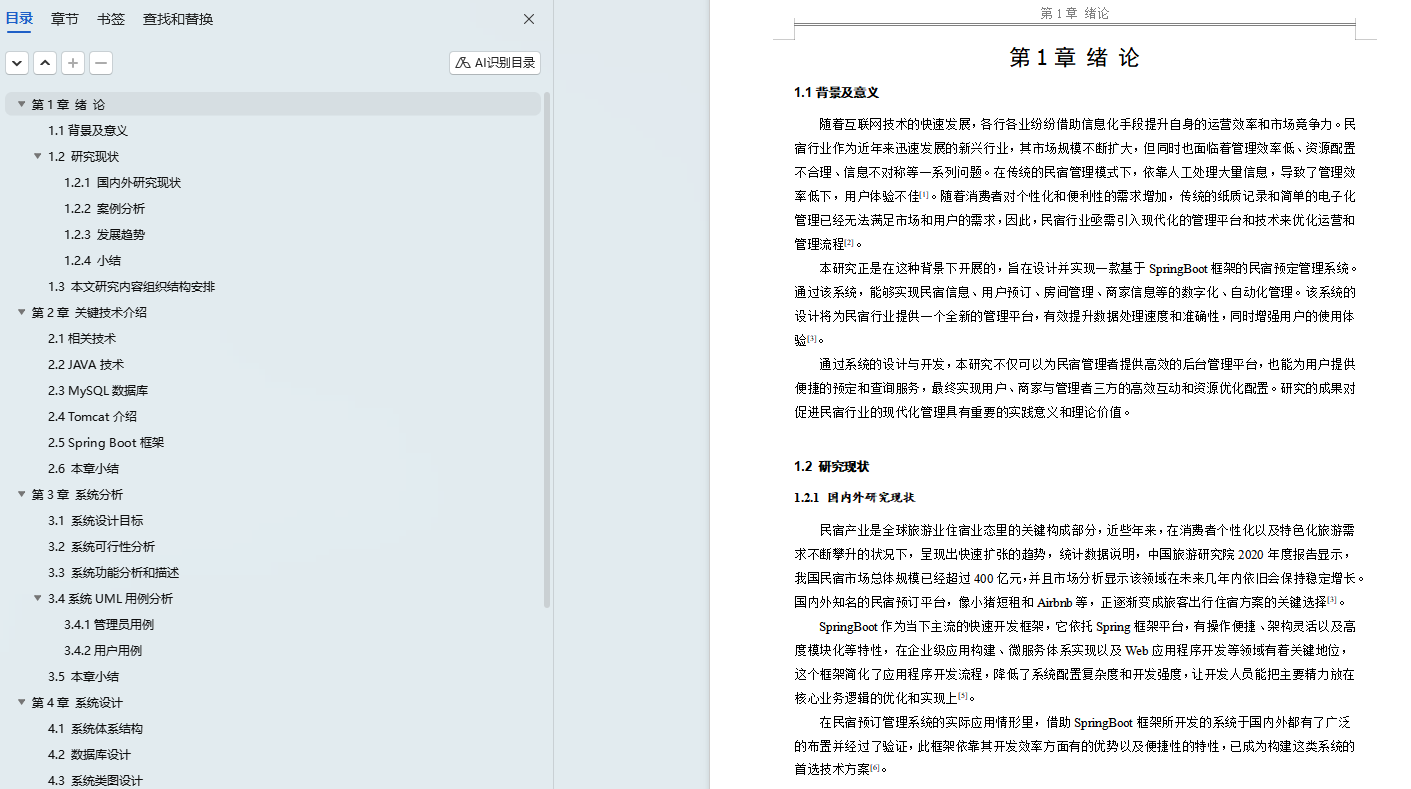Open the 书签 tab
The image size is (1411, 789).
(111, 19)
